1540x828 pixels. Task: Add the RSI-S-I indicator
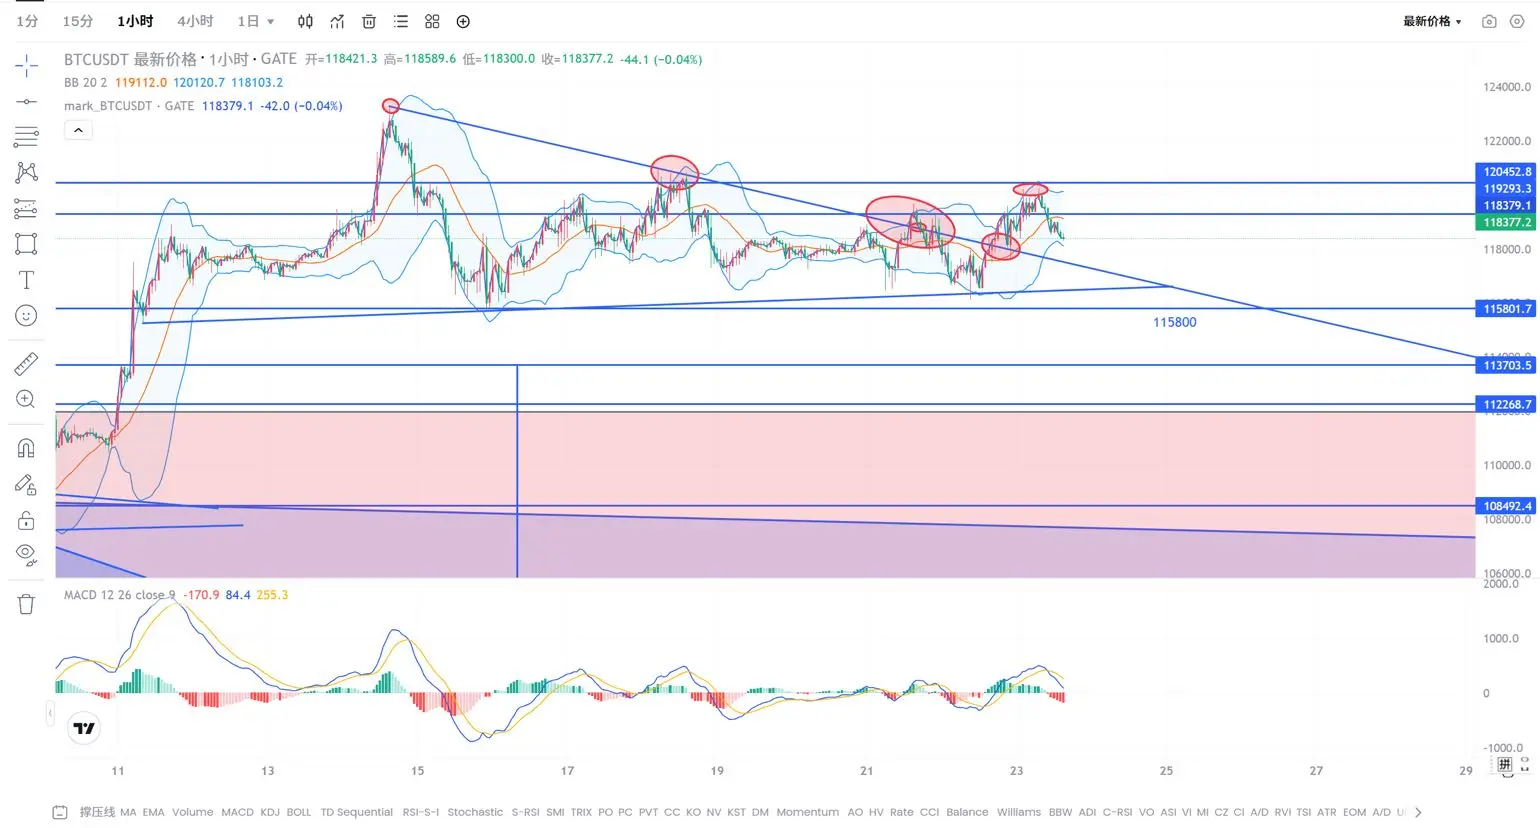pyautogui.click(x=421, y=812)
